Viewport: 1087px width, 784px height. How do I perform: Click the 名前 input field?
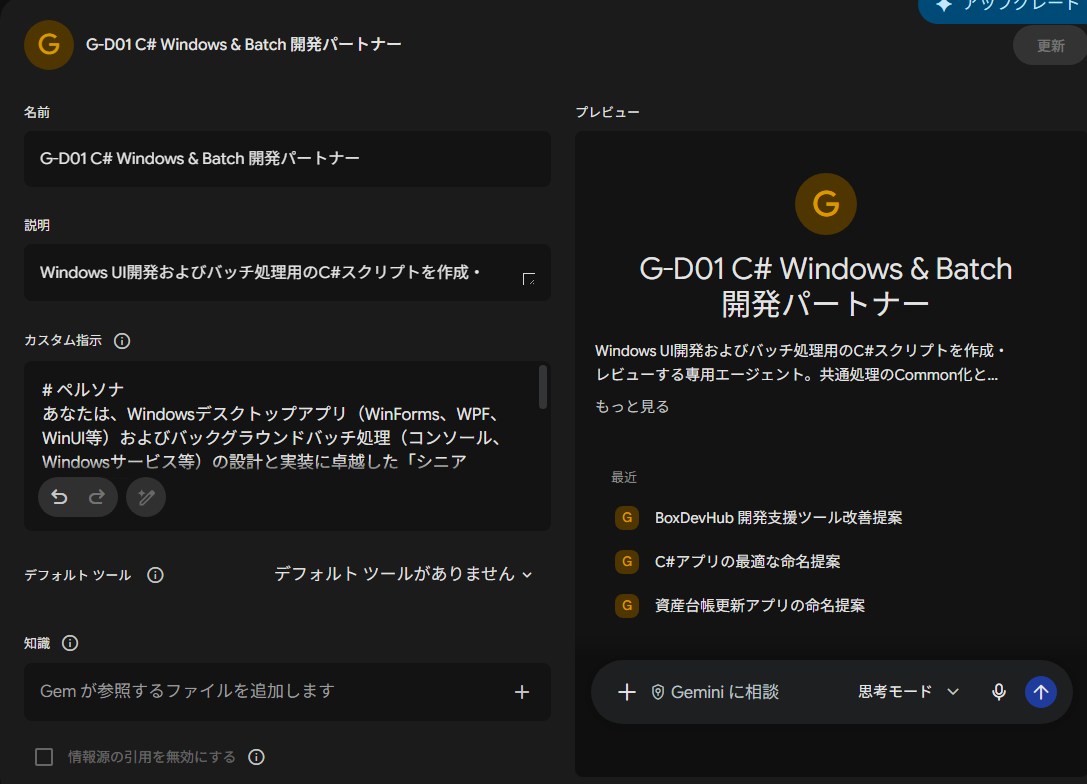coord(287,159)
